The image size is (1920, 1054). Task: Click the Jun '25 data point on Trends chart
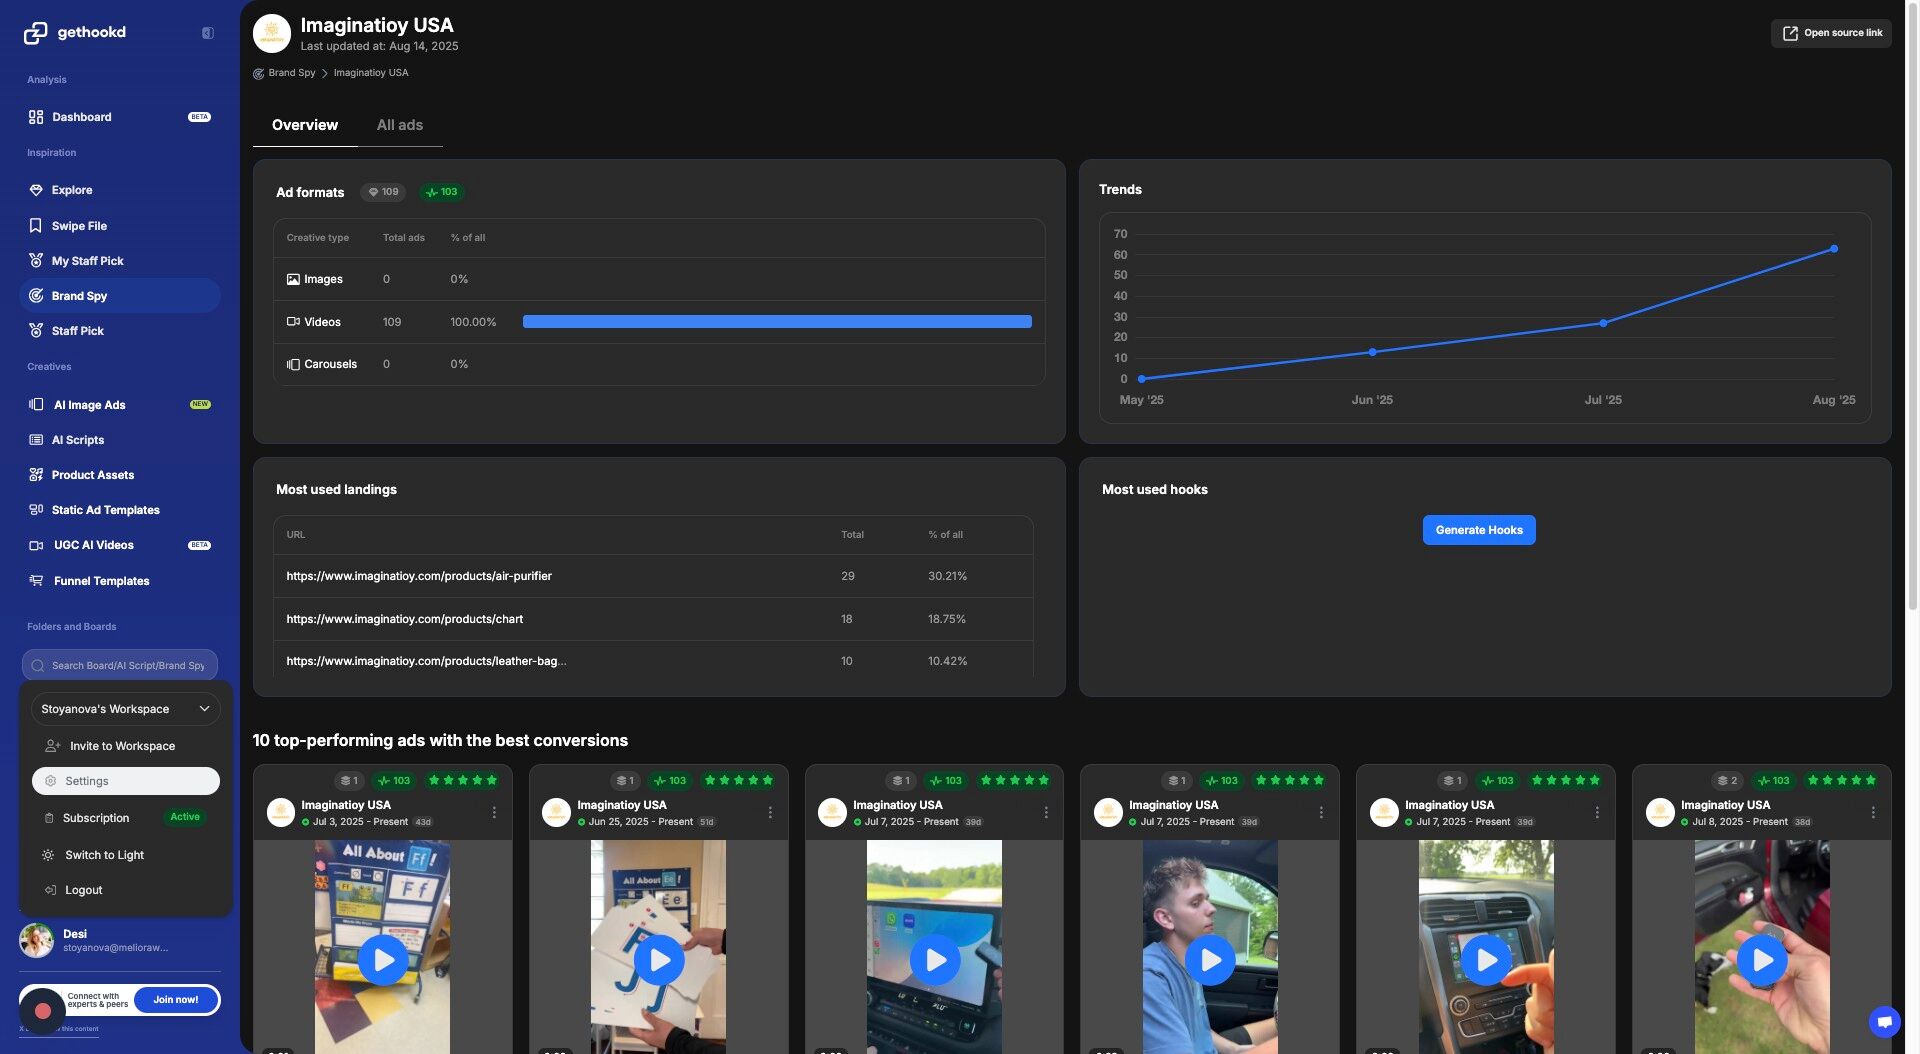(1372, 352)
